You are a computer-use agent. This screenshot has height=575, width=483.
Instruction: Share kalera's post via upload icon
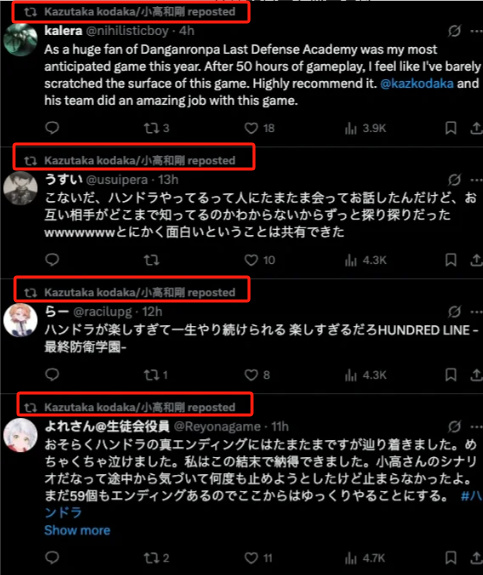[476, 128]
